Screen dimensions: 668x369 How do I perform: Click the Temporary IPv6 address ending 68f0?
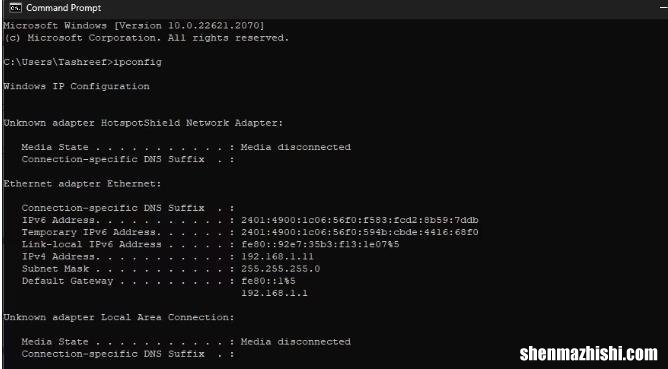click(360, 233)
